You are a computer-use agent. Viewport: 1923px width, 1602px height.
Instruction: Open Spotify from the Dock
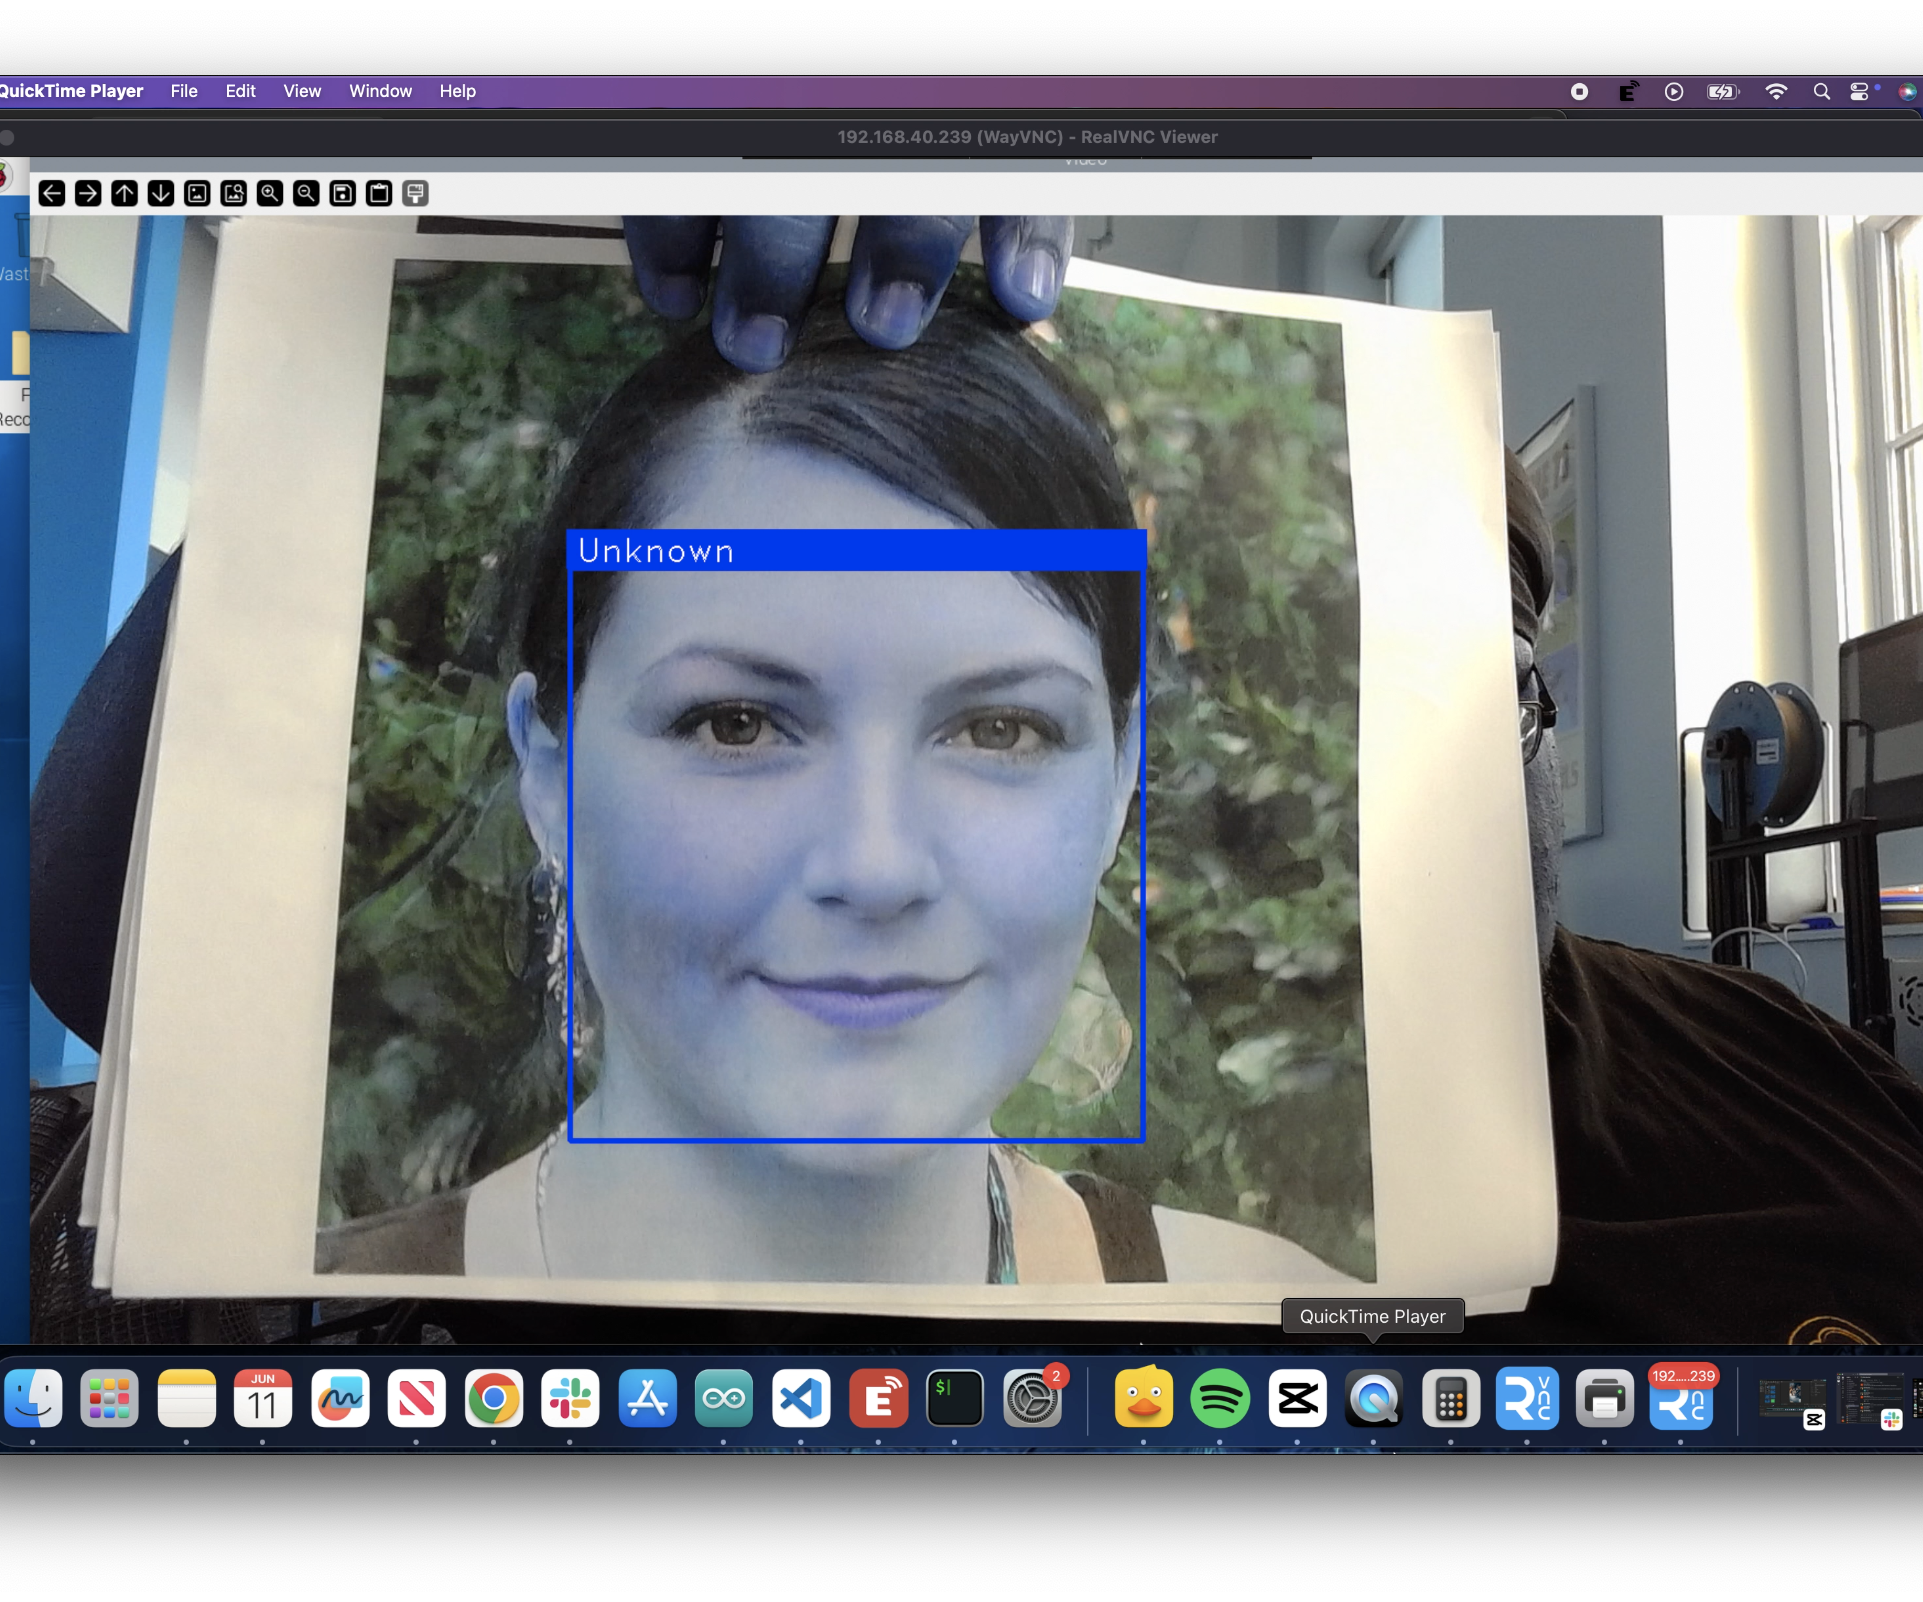(1219, 1399)
